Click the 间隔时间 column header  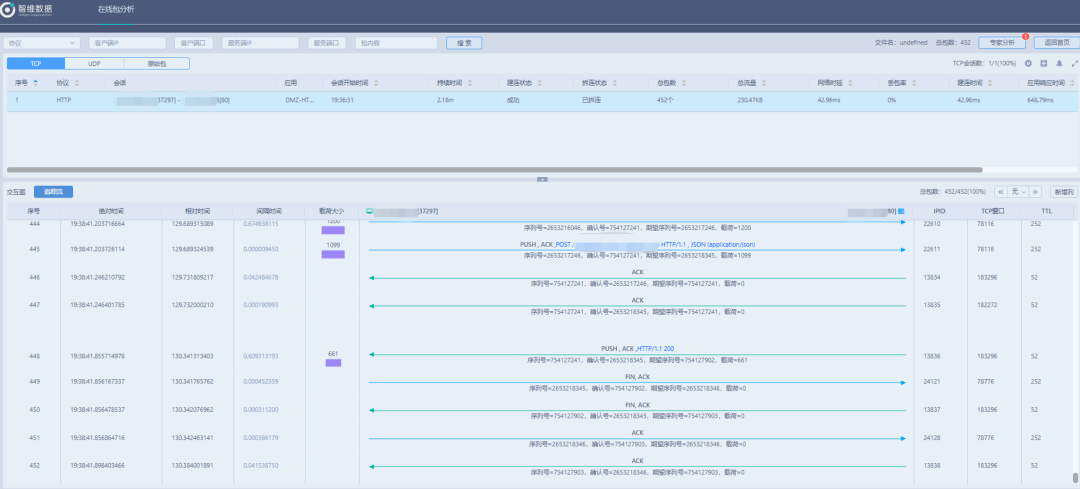point(271,211)
